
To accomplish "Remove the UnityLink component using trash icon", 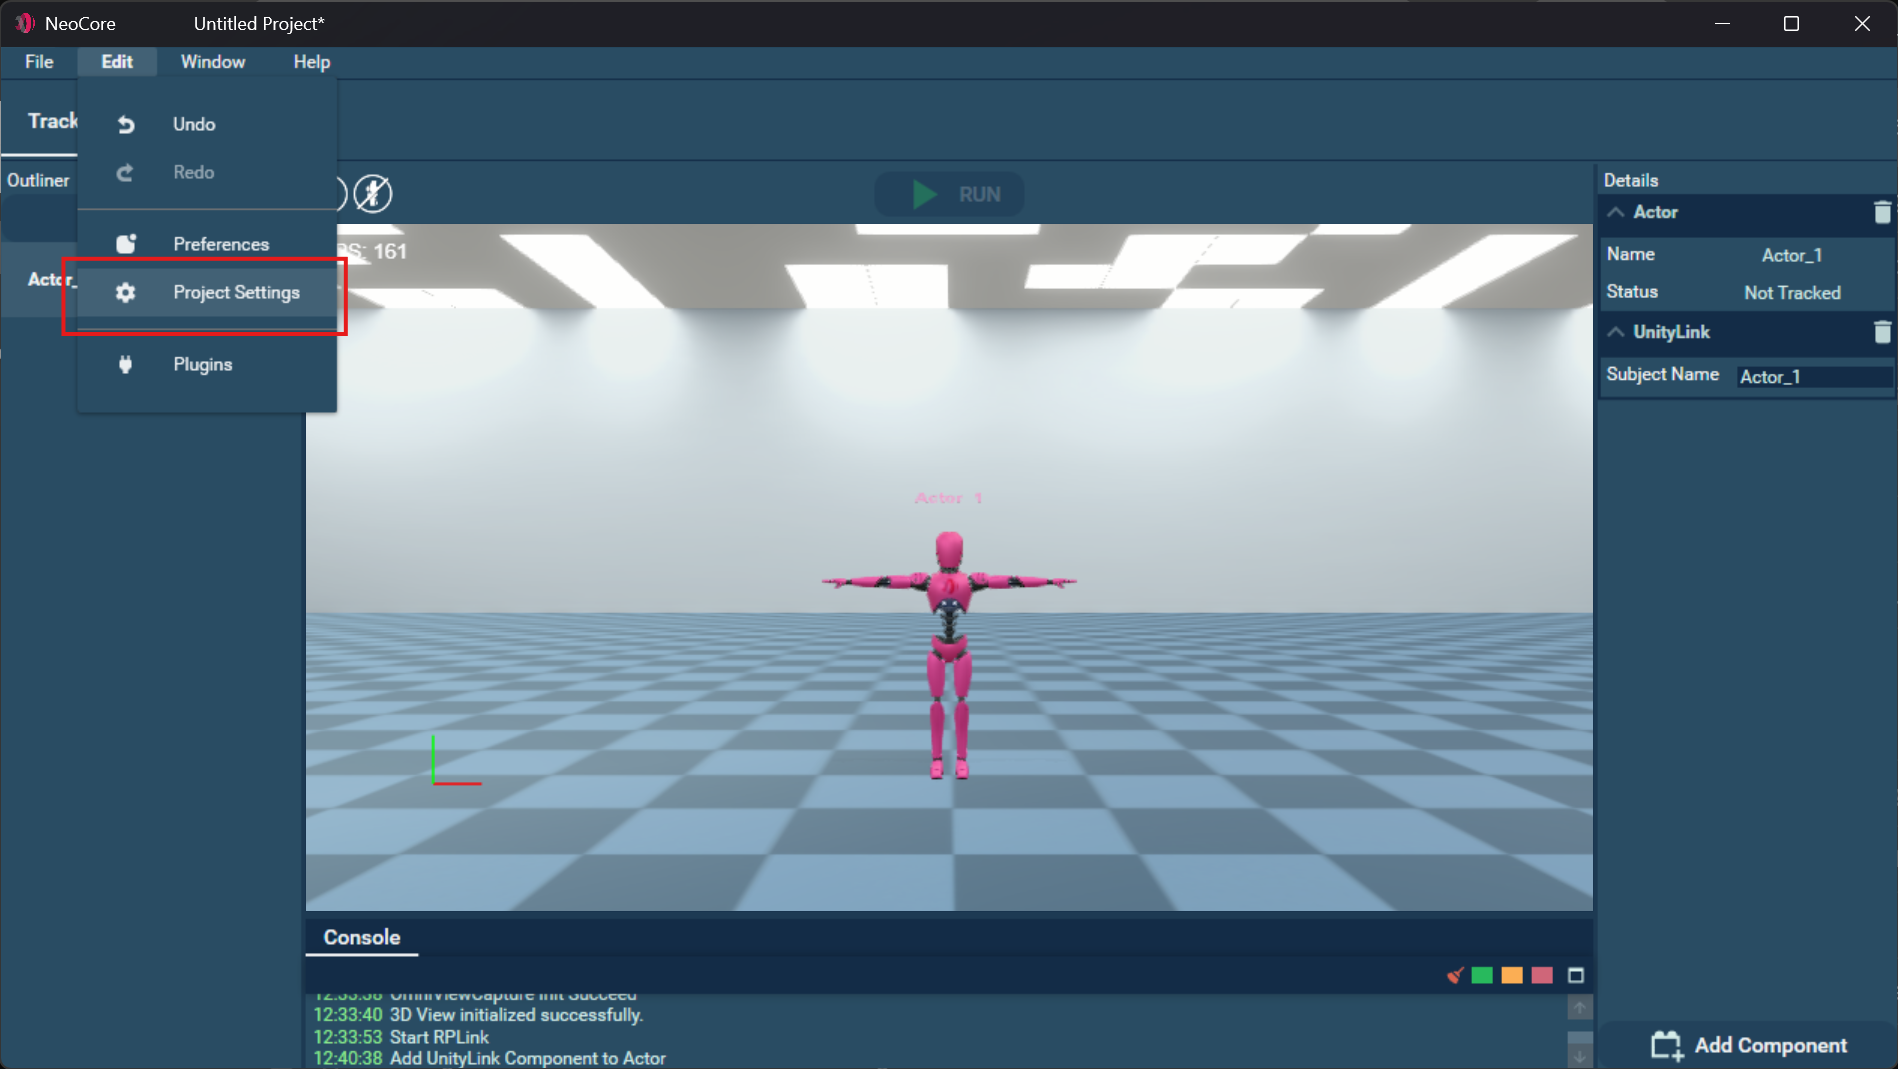I will [1881, 332].
